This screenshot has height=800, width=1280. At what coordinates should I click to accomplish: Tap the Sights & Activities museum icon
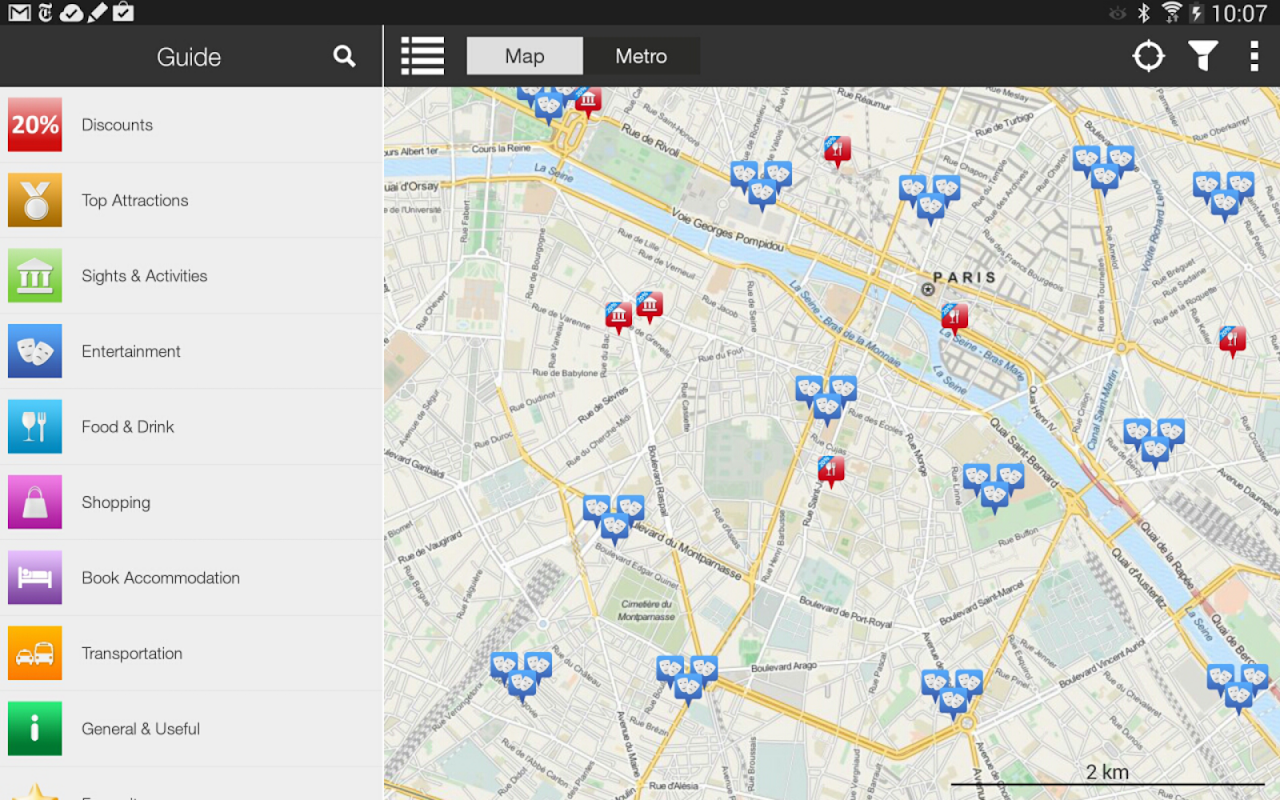pyautogui.click(x=35, y=275)
